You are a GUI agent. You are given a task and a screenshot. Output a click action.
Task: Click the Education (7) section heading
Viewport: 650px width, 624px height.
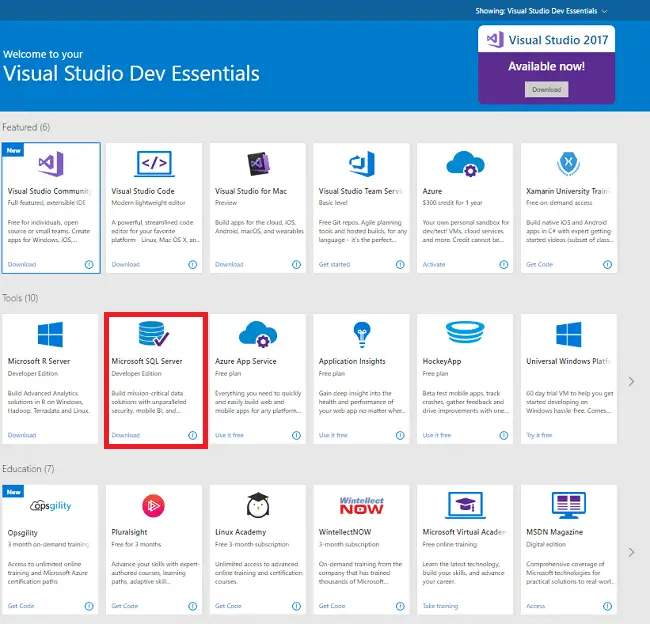28,469
